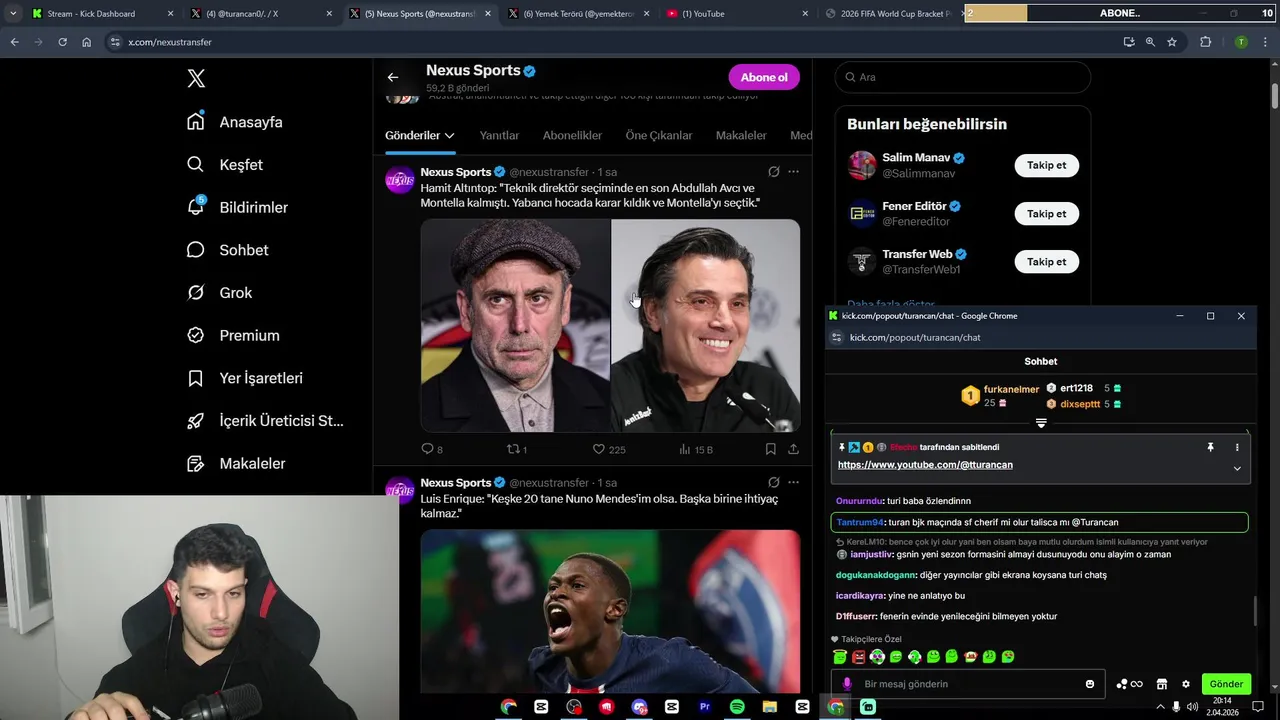This screenshot has width=1280, height=720.
Task: Click Grok icon on Hamit Altıntop post
Action: [x=773, y=172]
